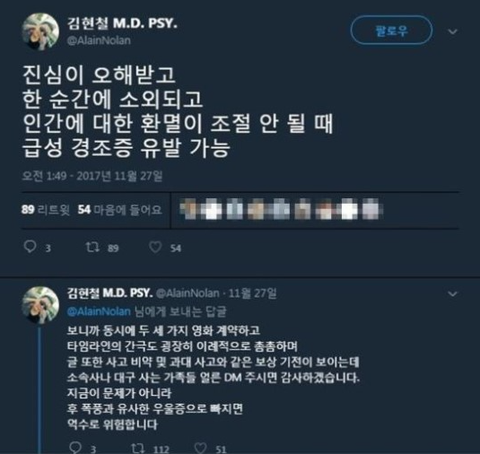Screen dimensions: 480x454
Task: Open the @AlainNolan handle under the top name
Action: [99, 40]
